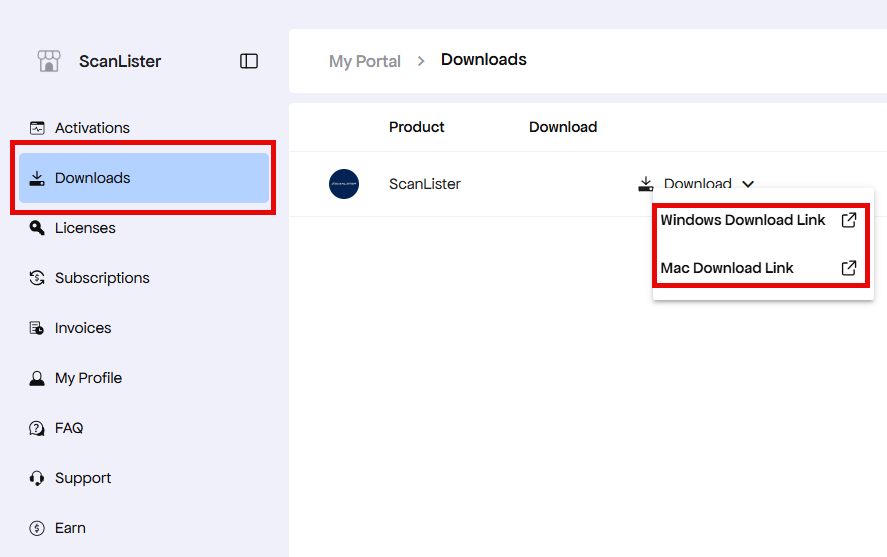Click the Product column header
Image resolution: width=887 pixels, height=557 pixels.
coord(416,127)
